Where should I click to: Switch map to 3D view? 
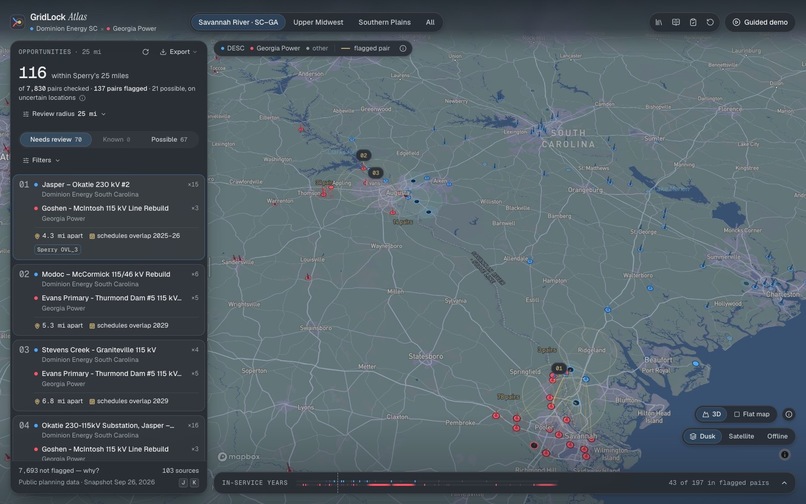coord(711,414)
